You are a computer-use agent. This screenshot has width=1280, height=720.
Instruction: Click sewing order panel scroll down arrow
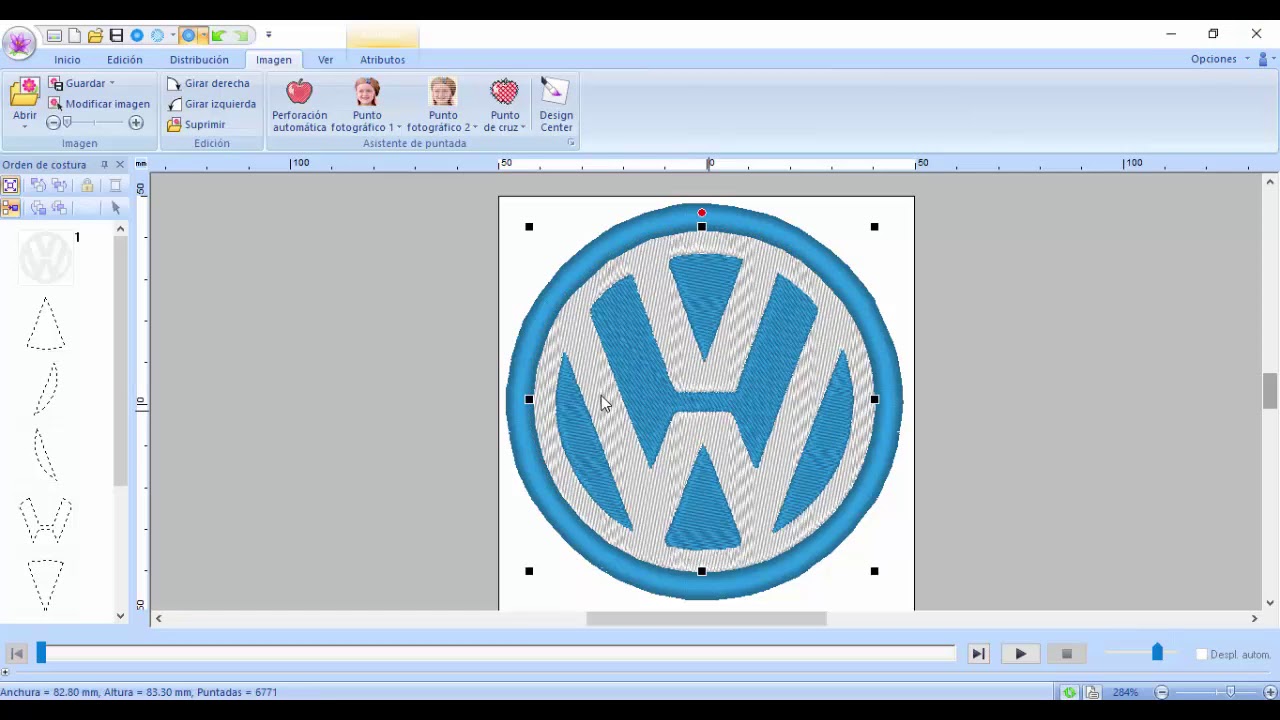(x=120, y=616)
